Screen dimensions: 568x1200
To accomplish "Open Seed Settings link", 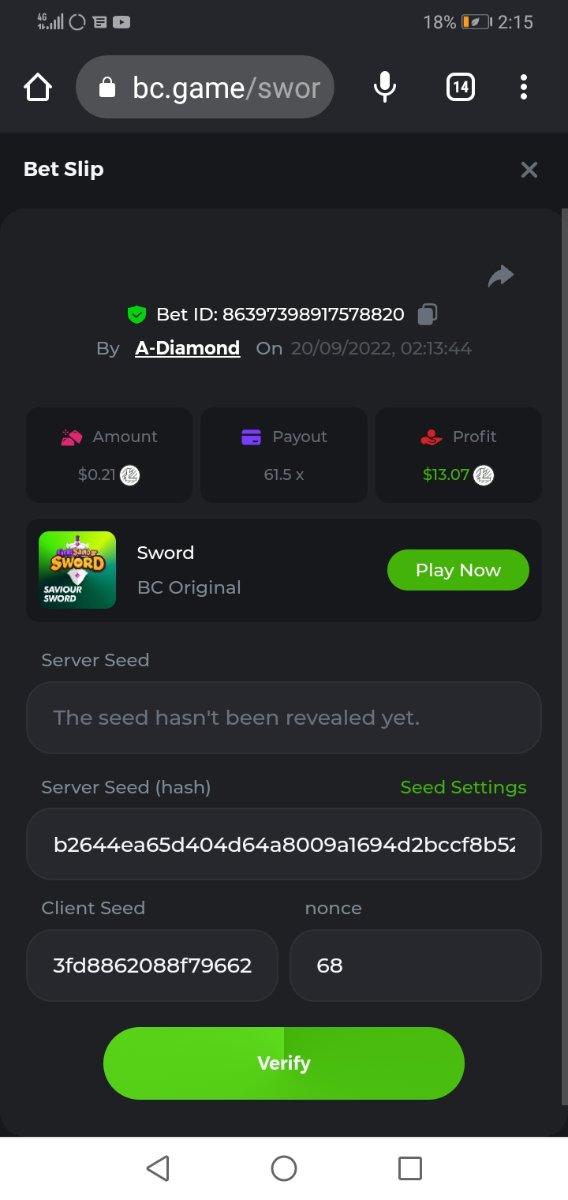I will pos(463,787).
